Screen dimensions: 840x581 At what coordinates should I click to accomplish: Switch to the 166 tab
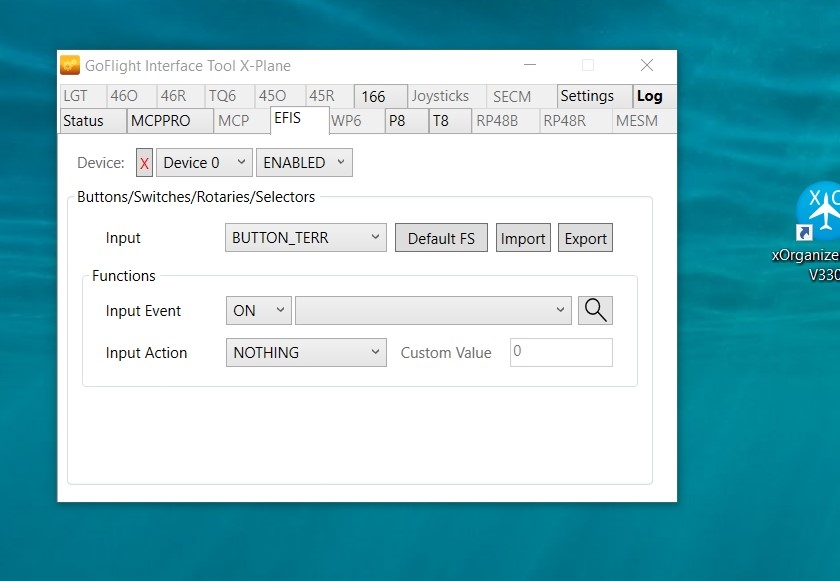[x=380, y=96]
